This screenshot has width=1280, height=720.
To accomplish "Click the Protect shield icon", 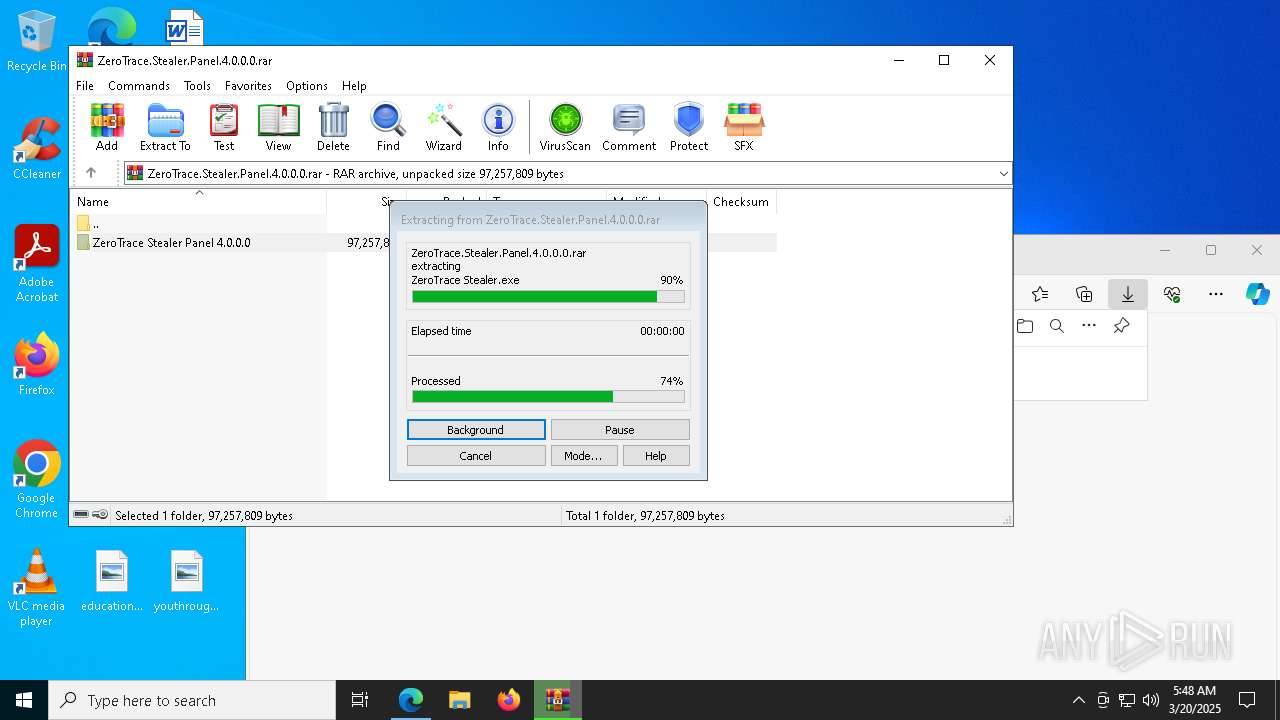I will tap(689, 127).
